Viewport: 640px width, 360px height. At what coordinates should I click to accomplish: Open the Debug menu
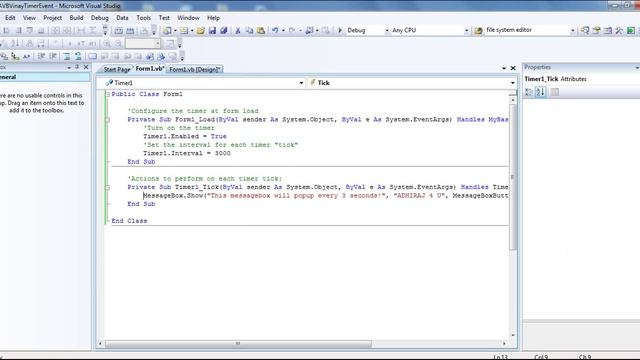100,18
